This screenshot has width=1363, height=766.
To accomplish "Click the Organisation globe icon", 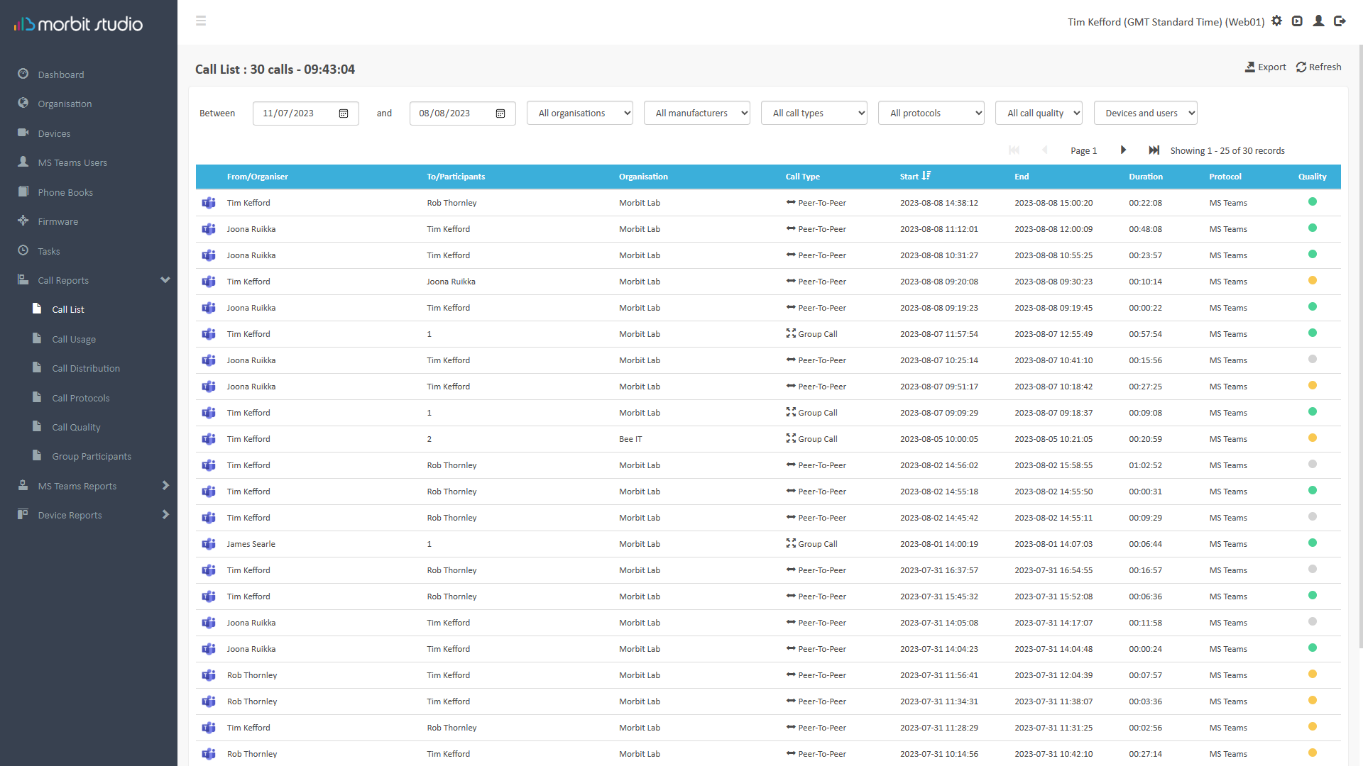I will (23, 103).
